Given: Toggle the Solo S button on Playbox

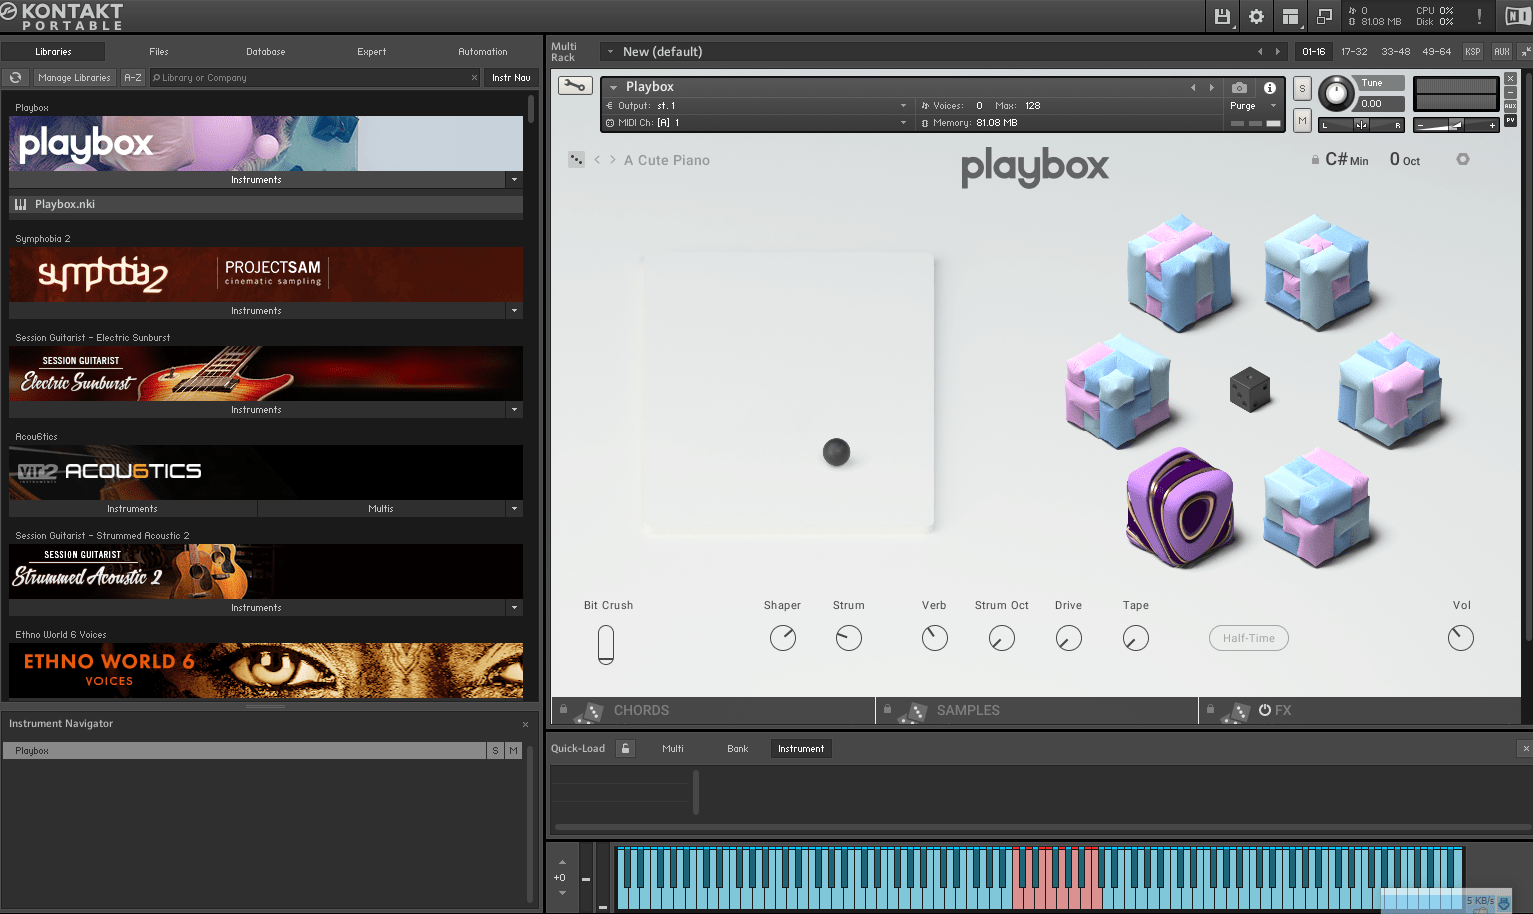Looking at the screenshot, I should 1302,88.
